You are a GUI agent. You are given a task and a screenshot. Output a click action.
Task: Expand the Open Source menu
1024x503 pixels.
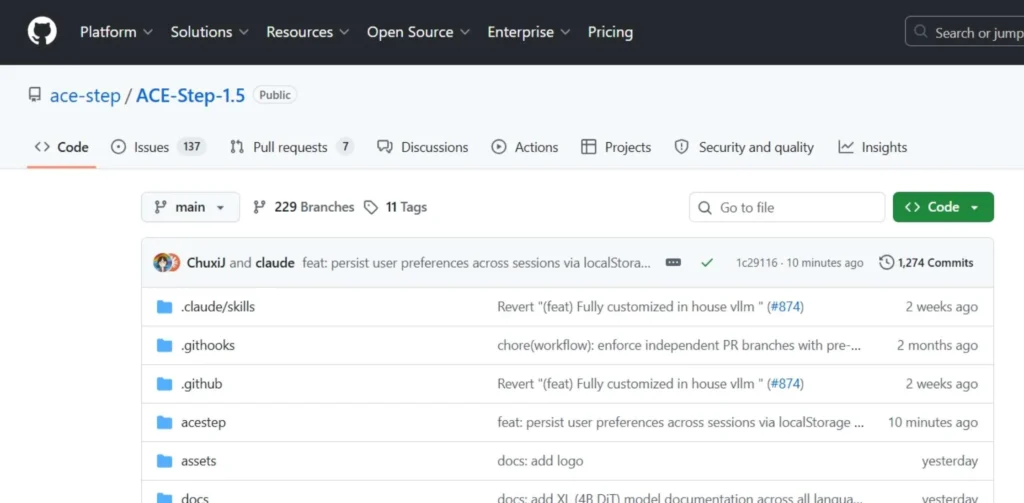pyautogui.click(x=418, y=32)
